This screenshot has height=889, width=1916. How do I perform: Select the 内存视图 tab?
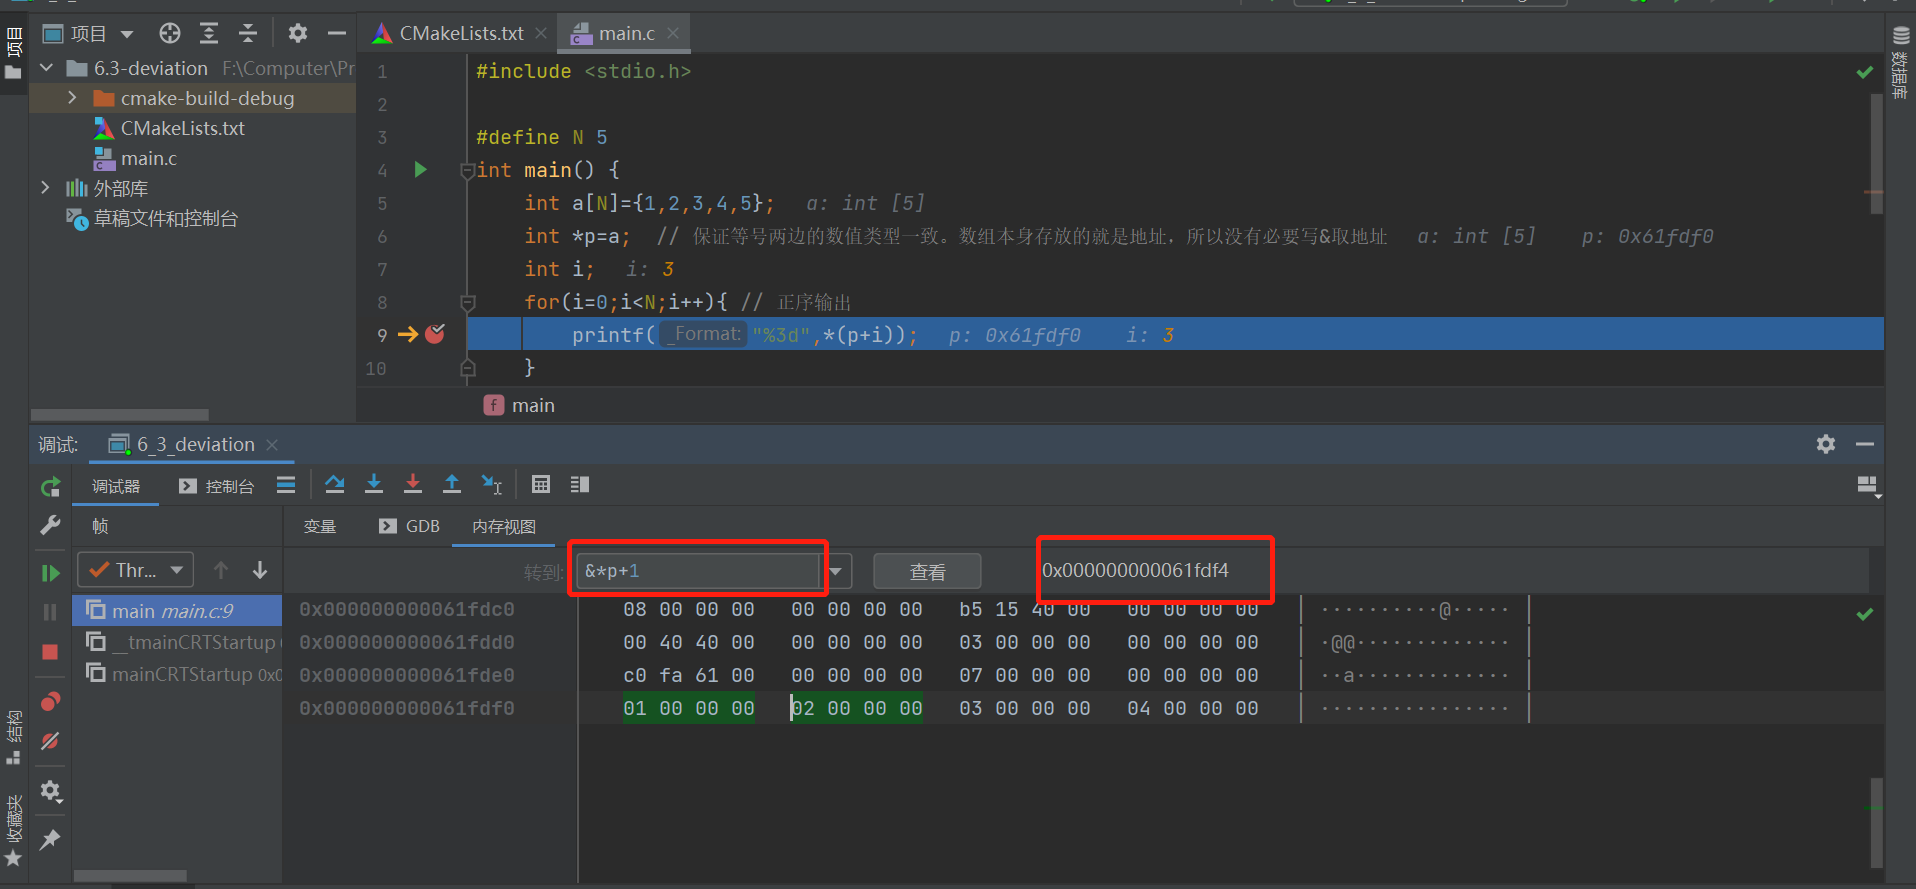tap(504, 526)
